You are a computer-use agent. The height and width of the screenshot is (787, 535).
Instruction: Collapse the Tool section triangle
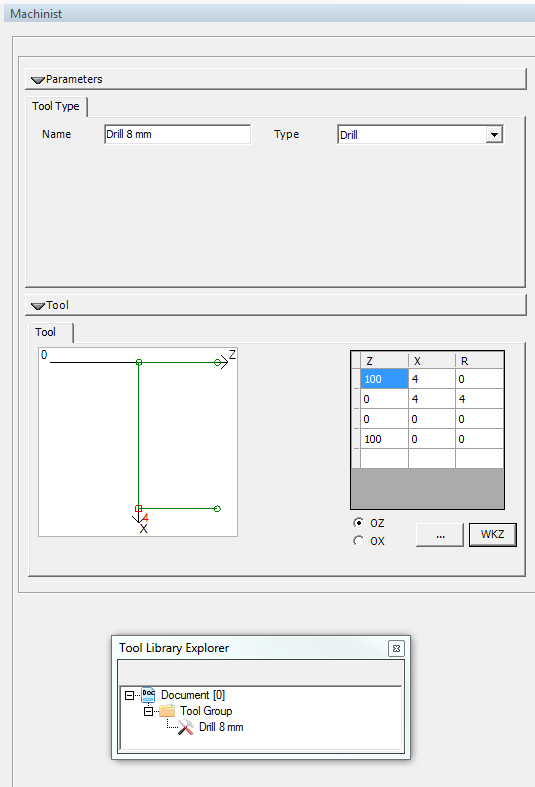[x=38, y=306]
